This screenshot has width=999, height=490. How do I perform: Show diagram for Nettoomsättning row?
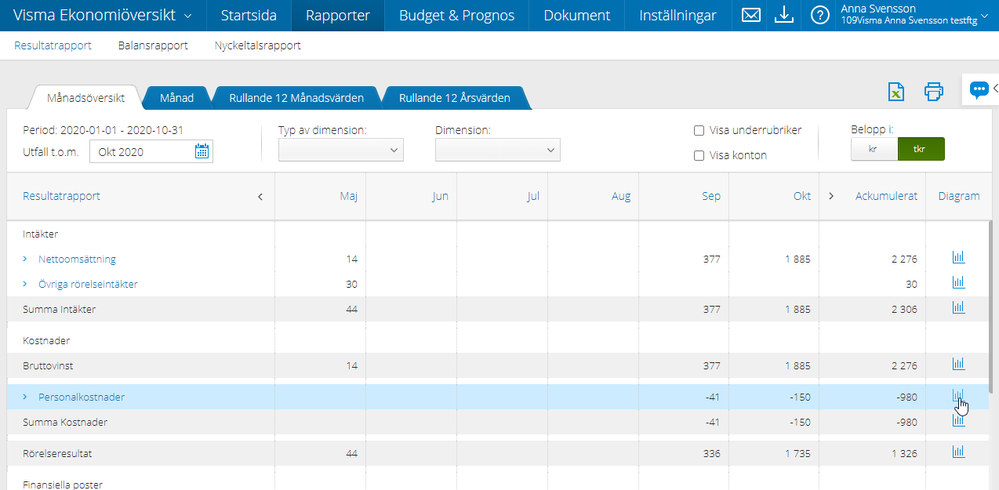[958, 258]
